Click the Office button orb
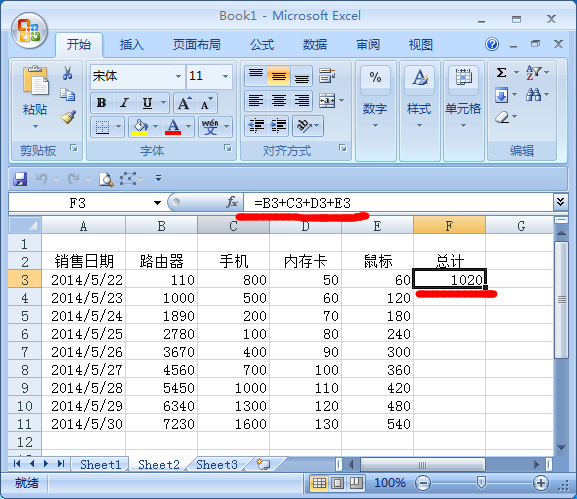577x499 pixels. (29, 31)
